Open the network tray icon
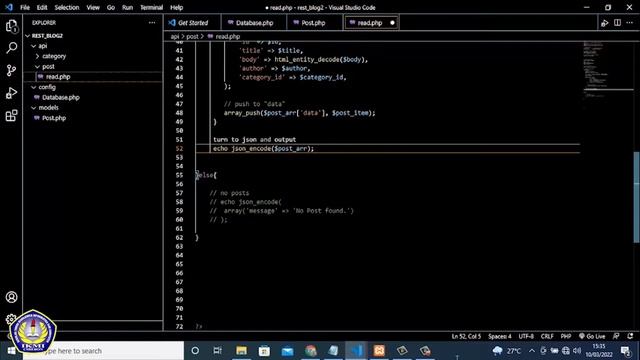Viewport: 640px width, 360px height. pyautogui.click(x=566, y=351)
